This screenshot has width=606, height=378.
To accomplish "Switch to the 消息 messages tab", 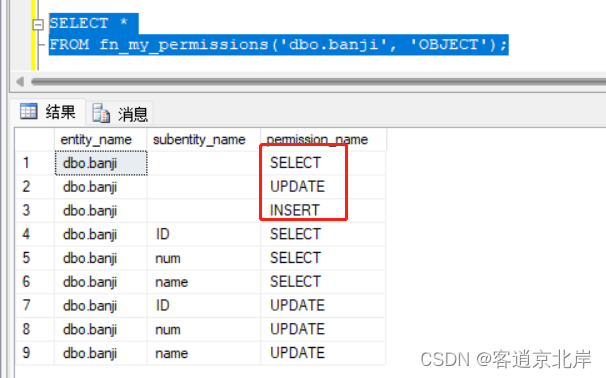I will point(120,114).
